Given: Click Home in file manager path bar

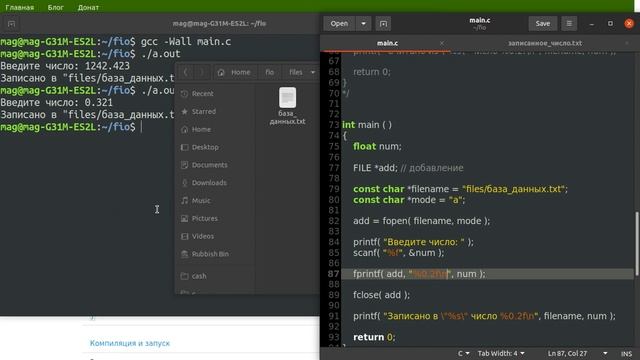Looking at the screenshot, I should pyautogui.click(x=234, y=72).
